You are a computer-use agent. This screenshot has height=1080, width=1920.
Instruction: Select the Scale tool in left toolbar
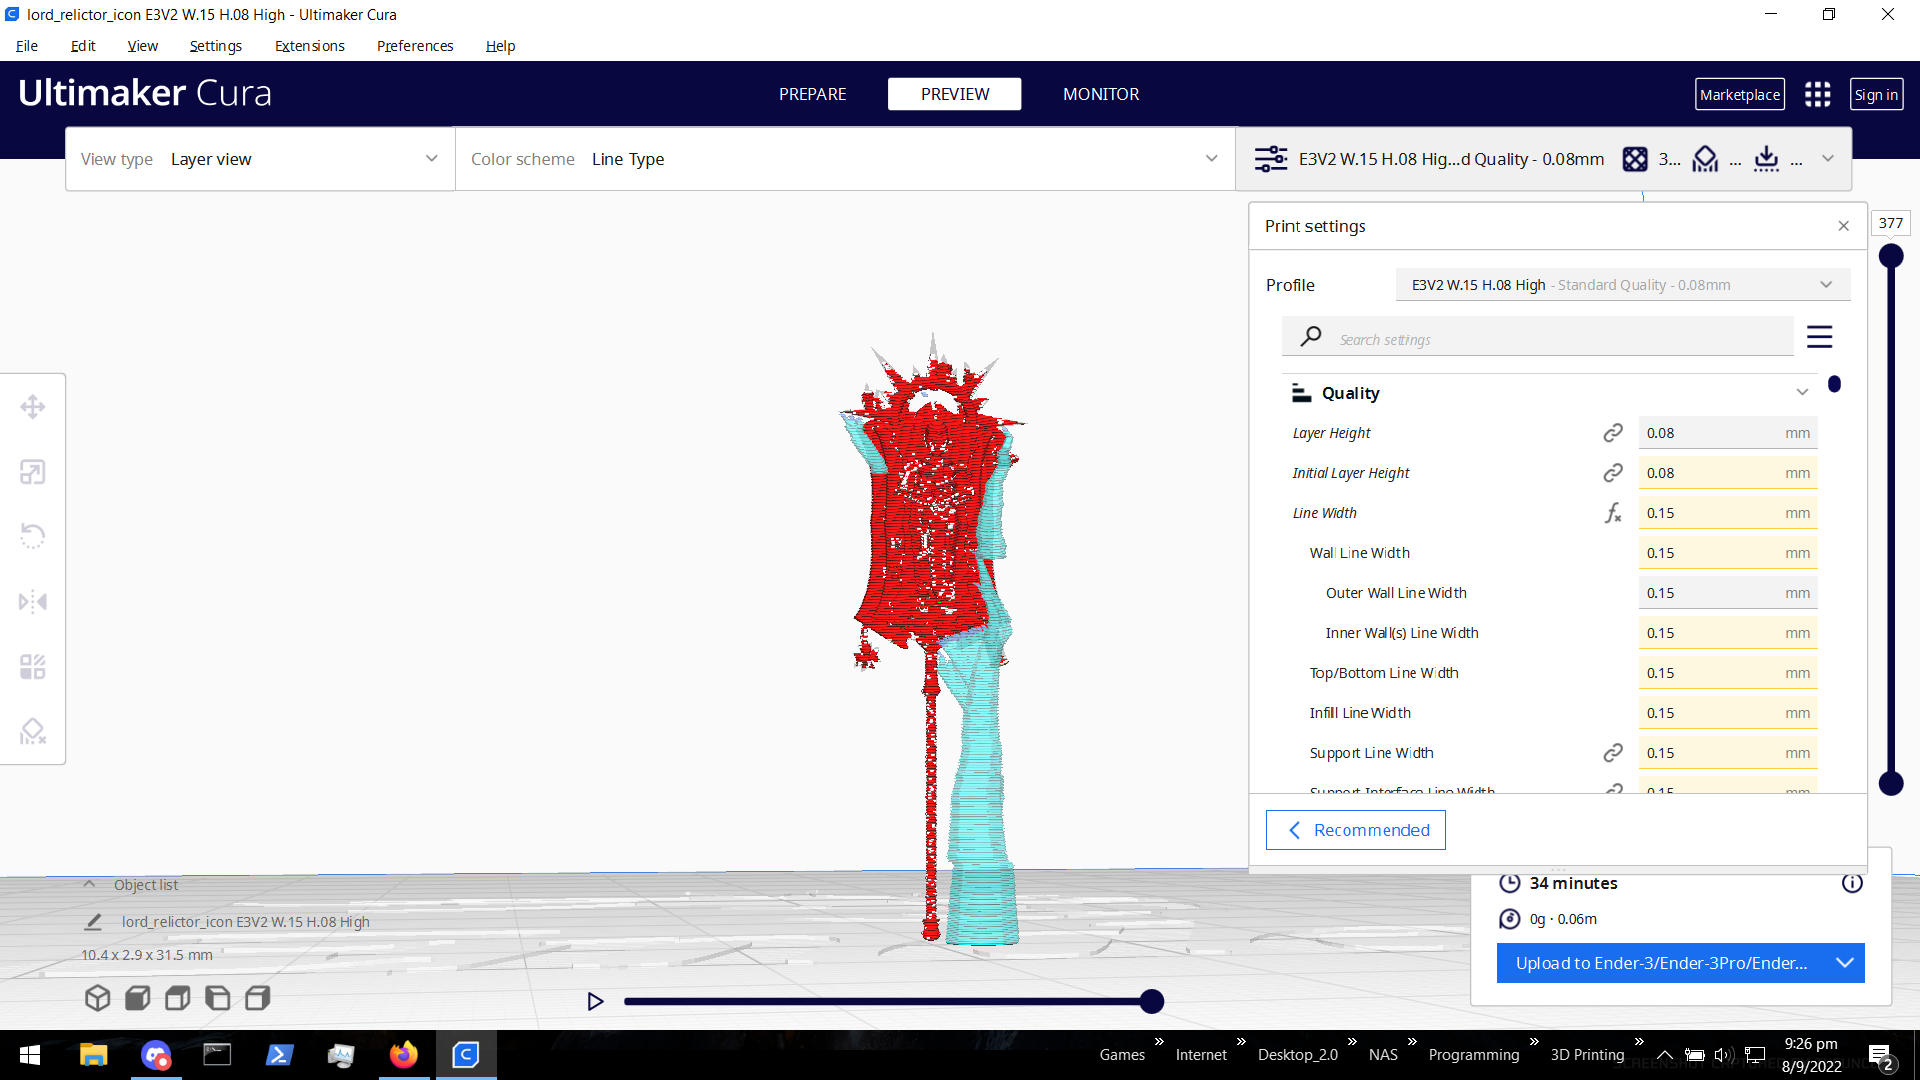pos(33,472)
